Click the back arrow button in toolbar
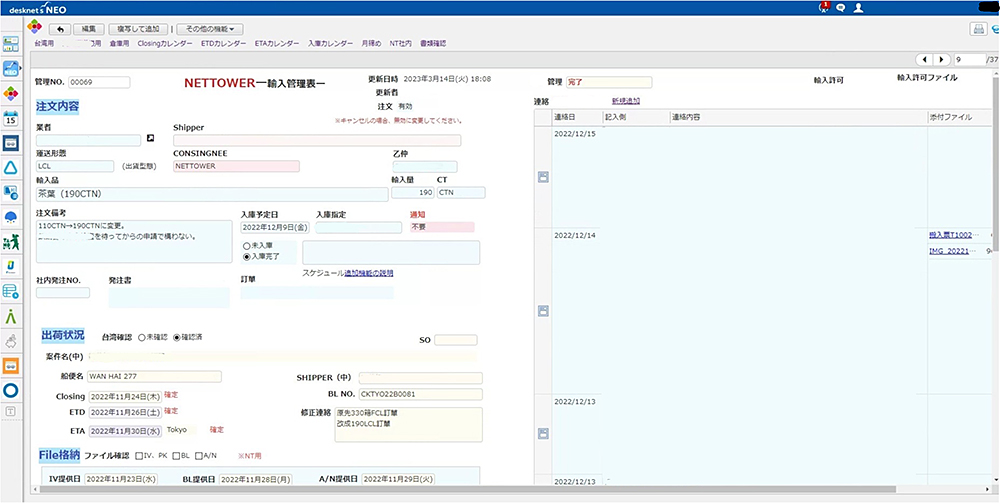The image size is (1000, 503). tap(62, 30)
